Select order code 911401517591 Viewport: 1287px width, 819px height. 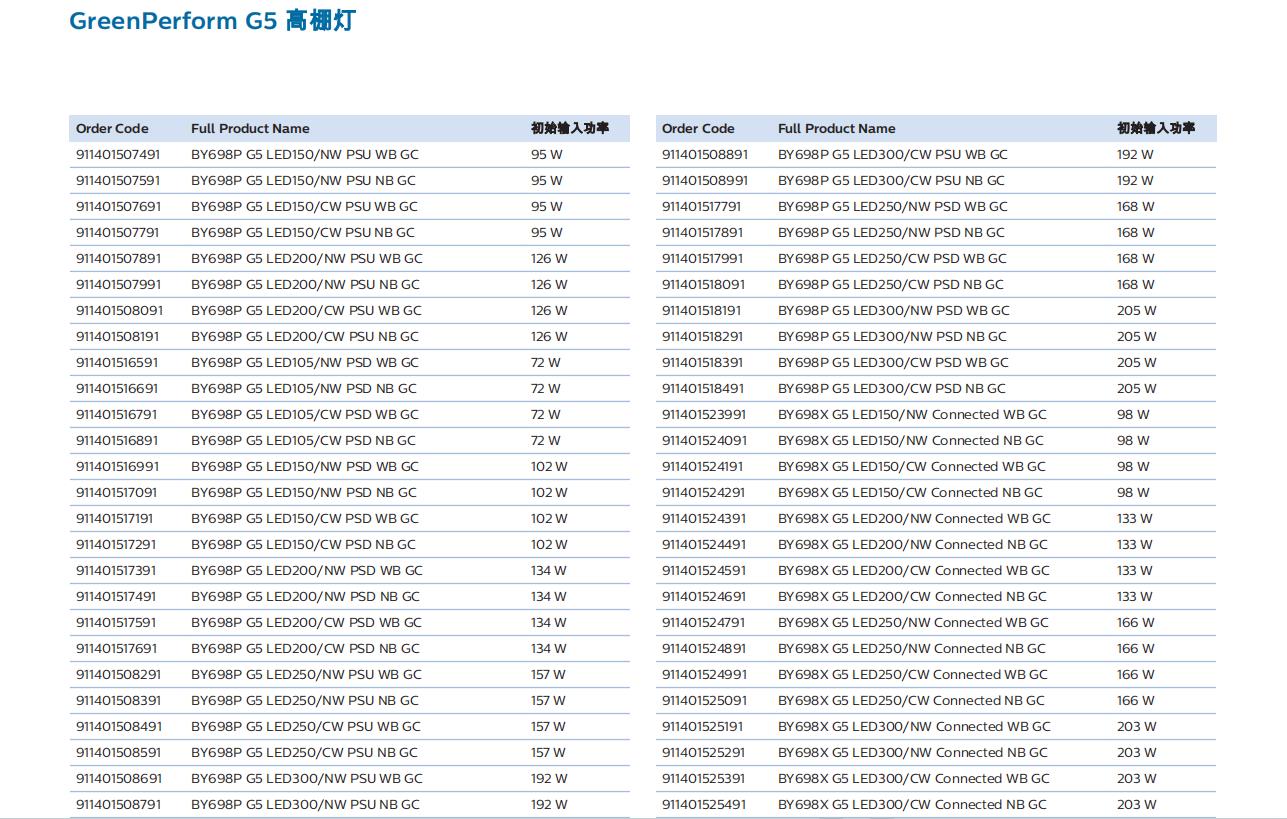point(116,623)
